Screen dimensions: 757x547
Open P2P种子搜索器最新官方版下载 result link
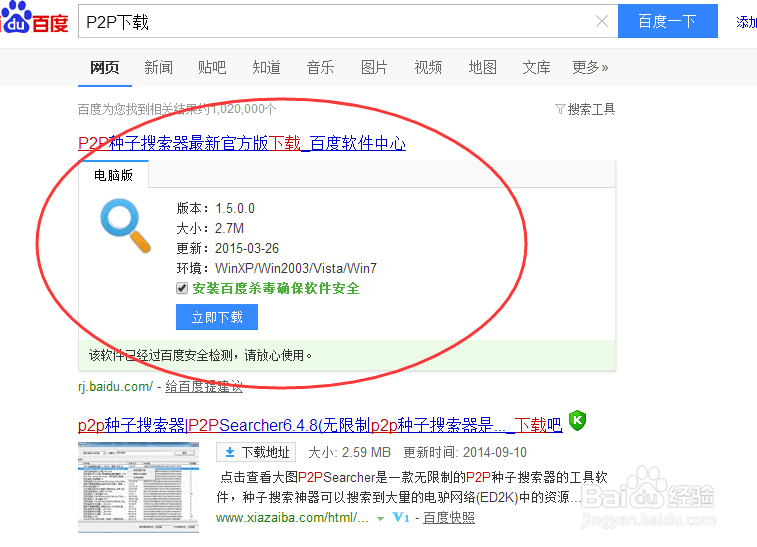(242, 143)
